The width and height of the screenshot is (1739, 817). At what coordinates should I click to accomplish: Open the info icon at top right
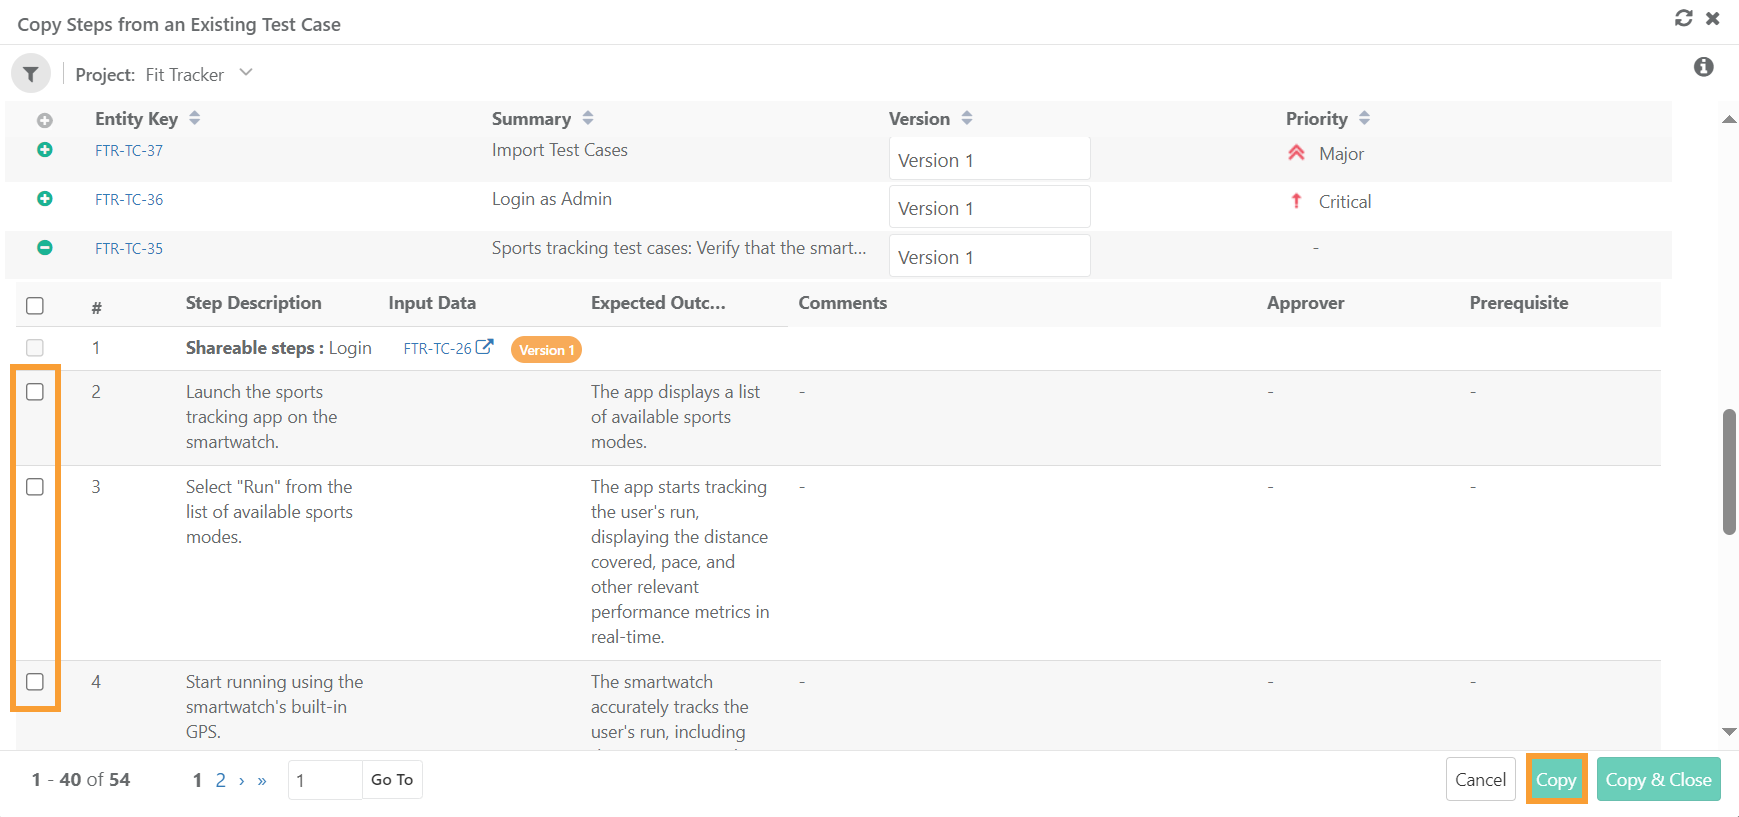[x=1704, y=67]
